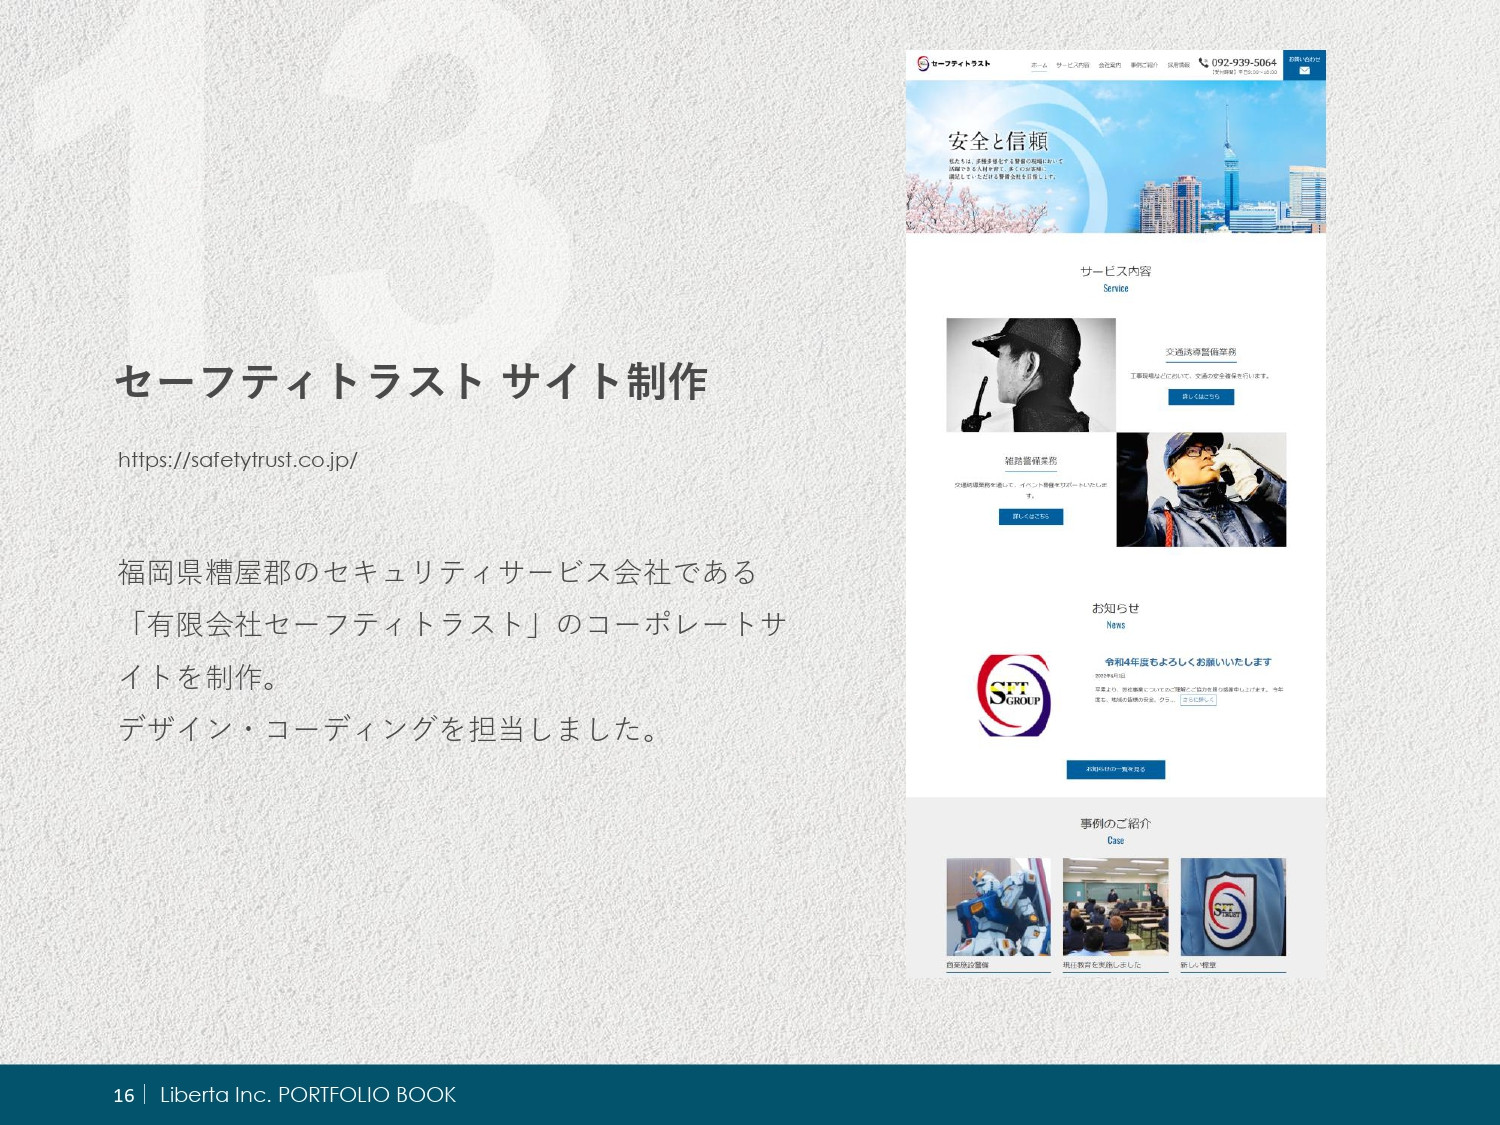Open the robot statue case thumbnail

[998, 907]
